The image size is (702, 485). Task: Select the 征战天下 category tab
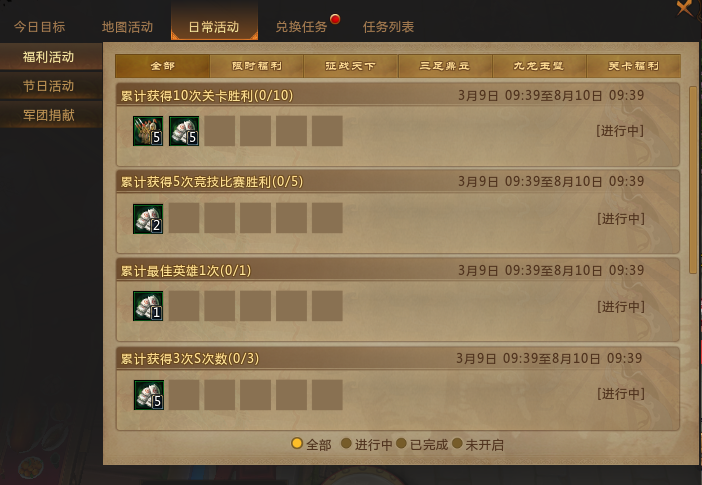pyautogui.click(x=351, y=66)
